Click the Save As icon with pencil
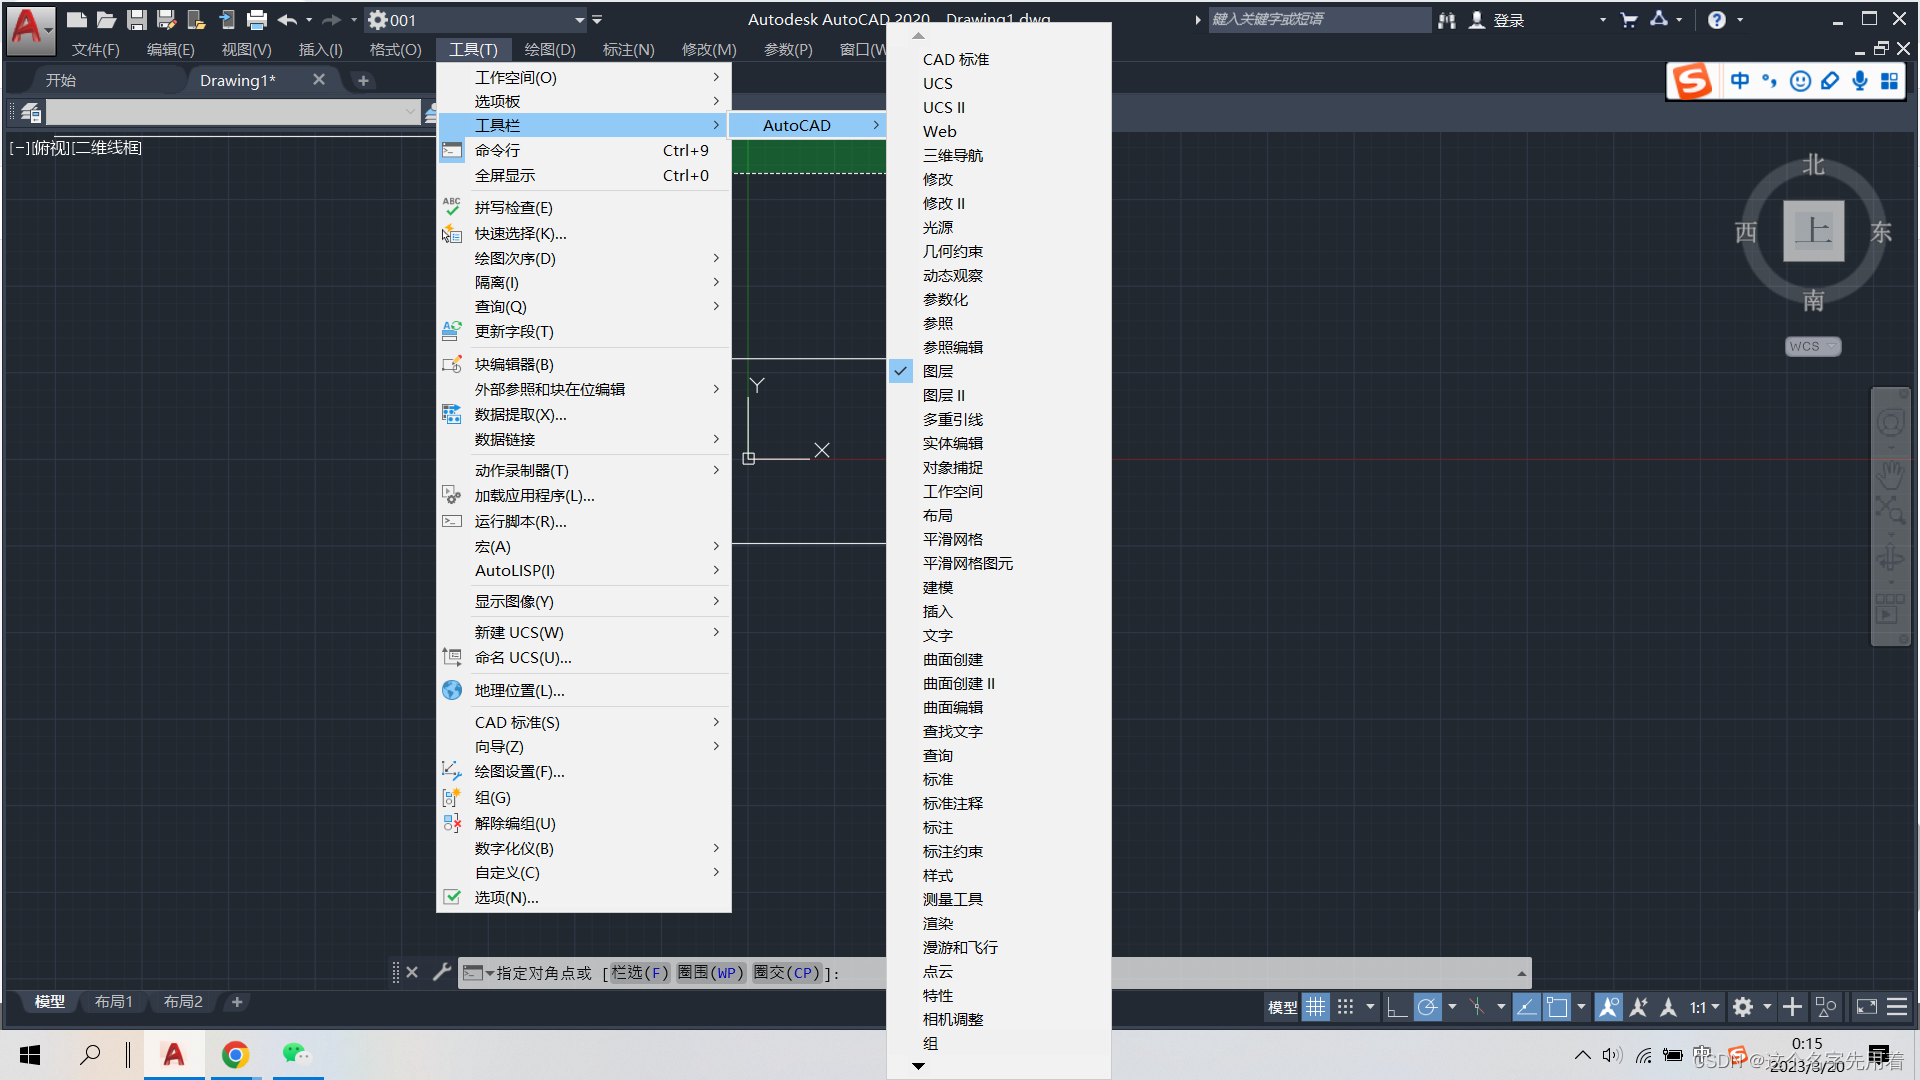 (167, 20)
